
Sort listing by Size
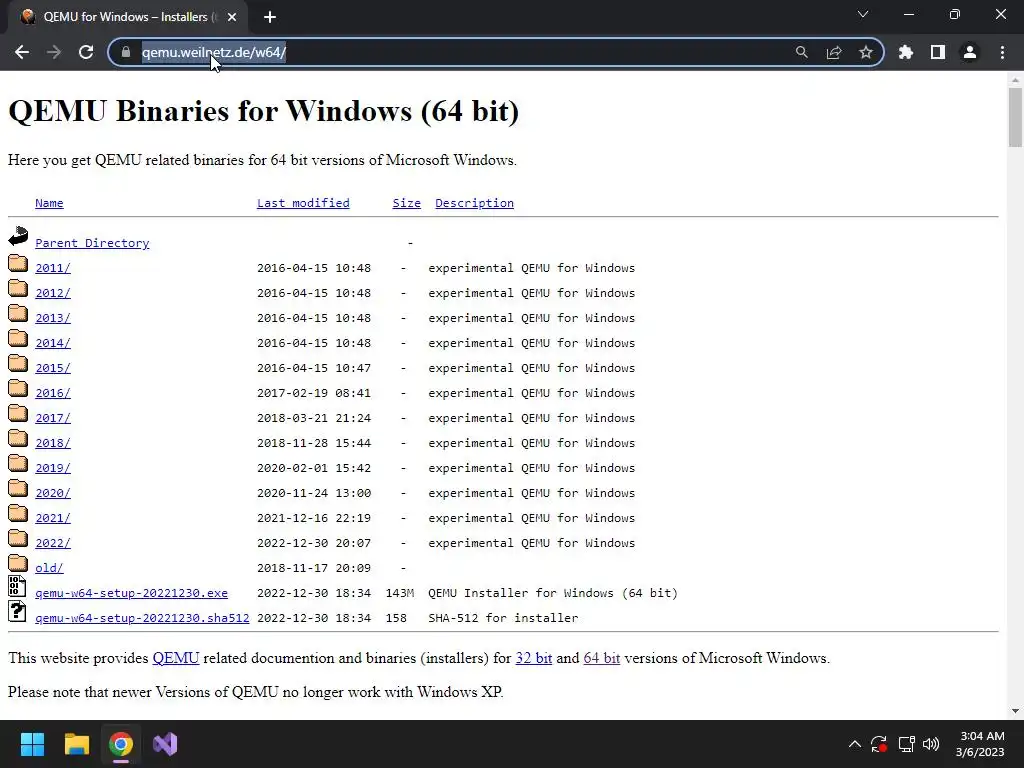pyautogui.click(x=406, y=203)
